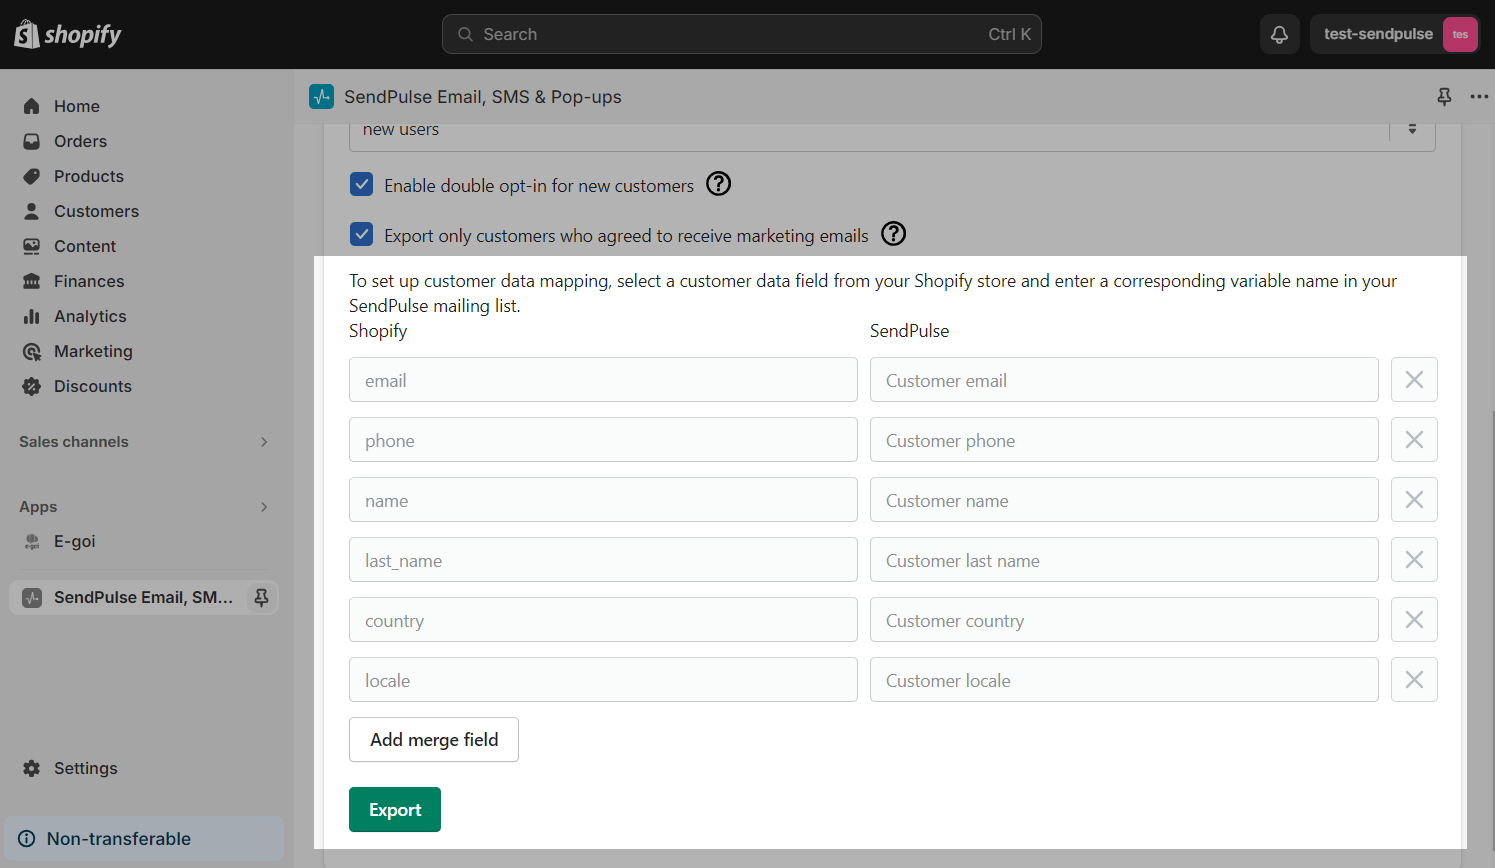Click the Non-transferable notice
Image resolution: width=1495 pixels, height=868 pixels.
pyautogui.click(x=144, y=839)
